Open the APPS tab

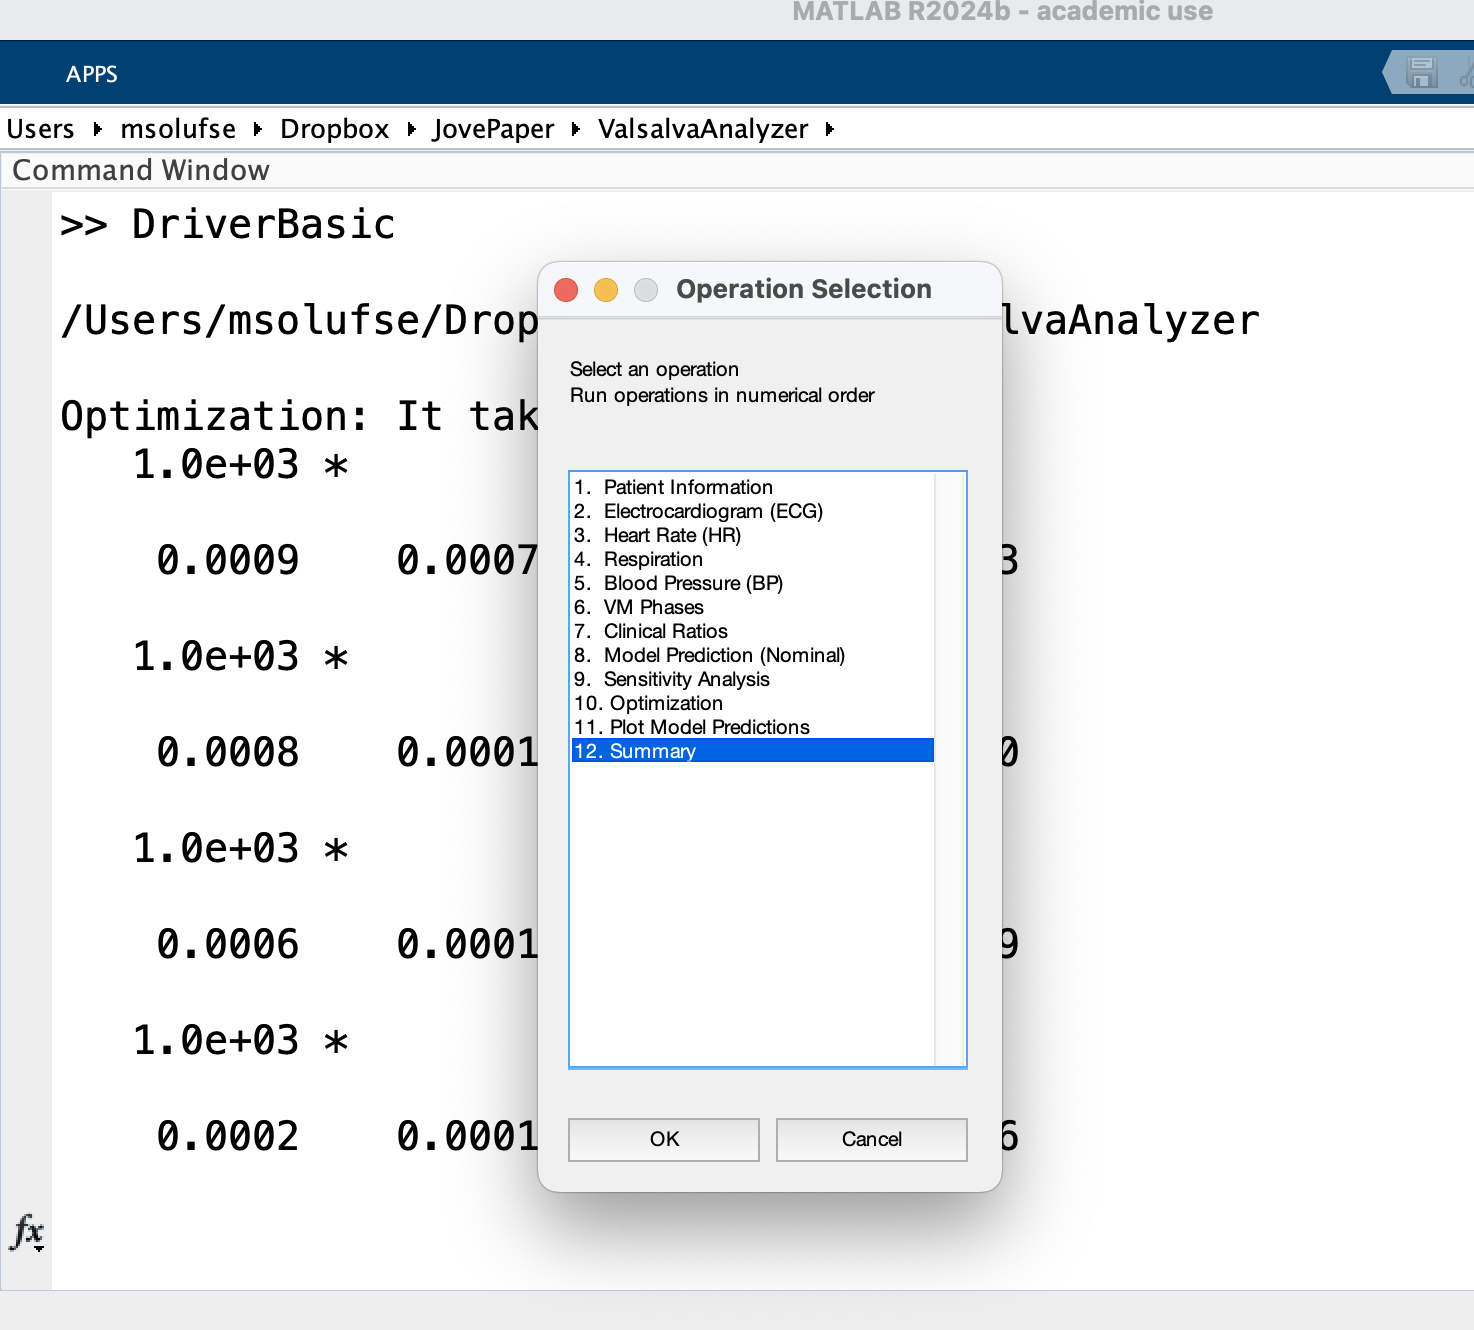pos(92,74)
